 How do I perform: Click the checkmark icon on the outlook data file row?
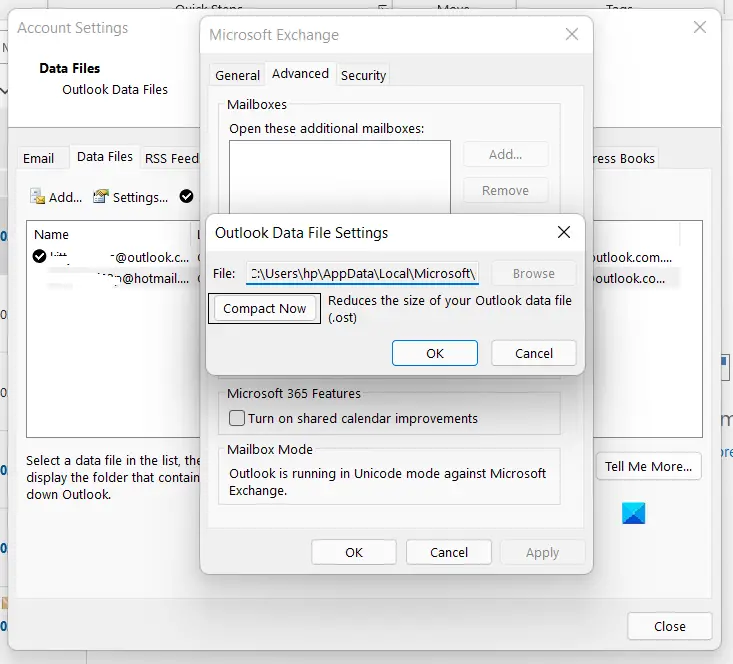(39, 256)
